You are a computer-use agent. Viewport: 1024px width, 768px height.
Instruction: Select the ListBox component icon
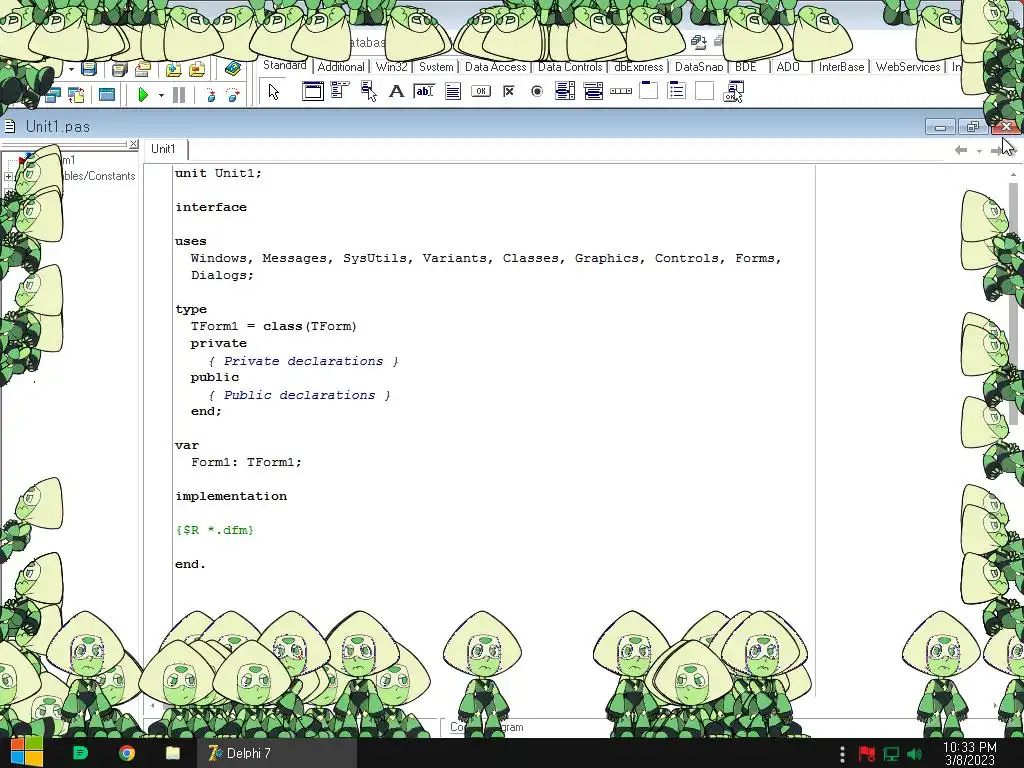[565, 91]
